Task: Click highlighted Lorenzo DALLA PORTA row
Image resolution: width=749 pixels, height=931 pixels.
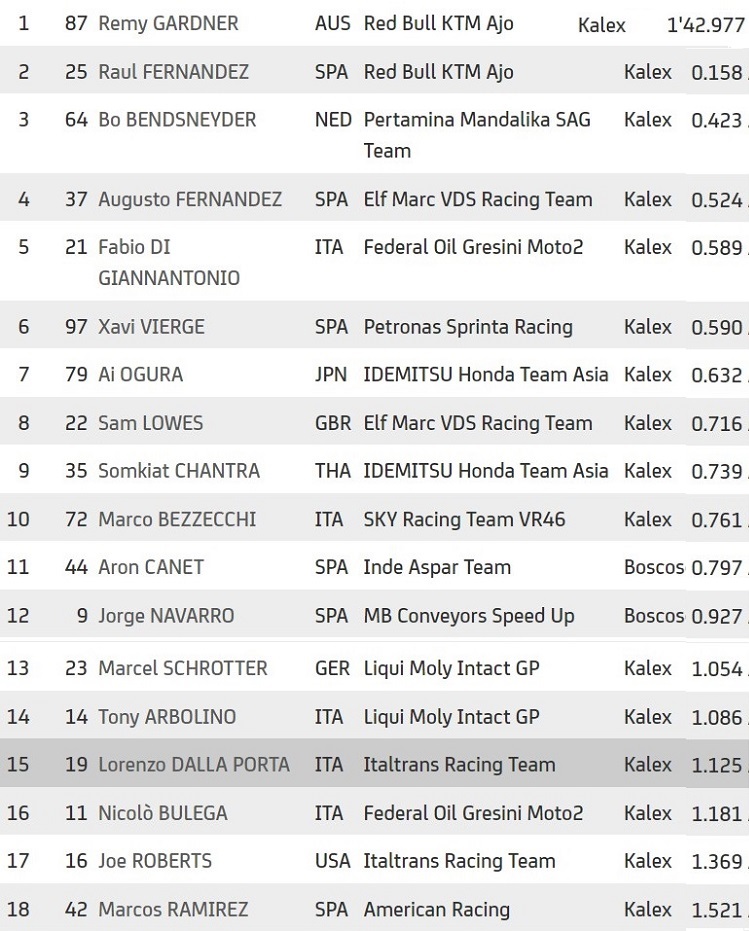Action: coord(374,764)
